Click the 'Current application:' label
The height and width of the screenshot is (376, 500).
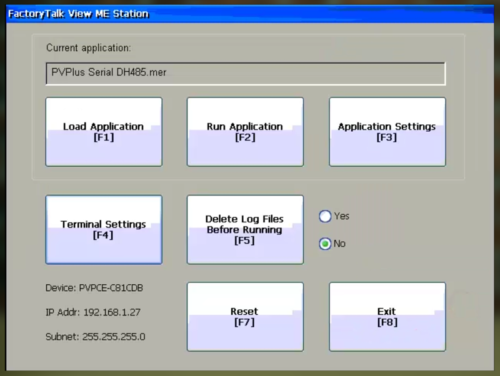click(88, 48)
